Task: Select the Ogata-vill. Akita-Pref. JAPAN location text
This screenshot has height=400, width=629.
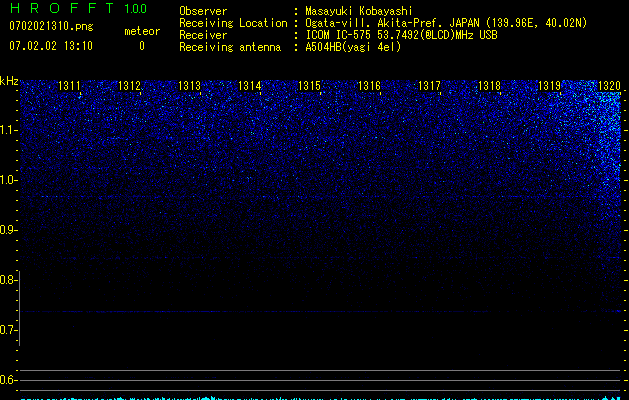Action: coord(446,23)
